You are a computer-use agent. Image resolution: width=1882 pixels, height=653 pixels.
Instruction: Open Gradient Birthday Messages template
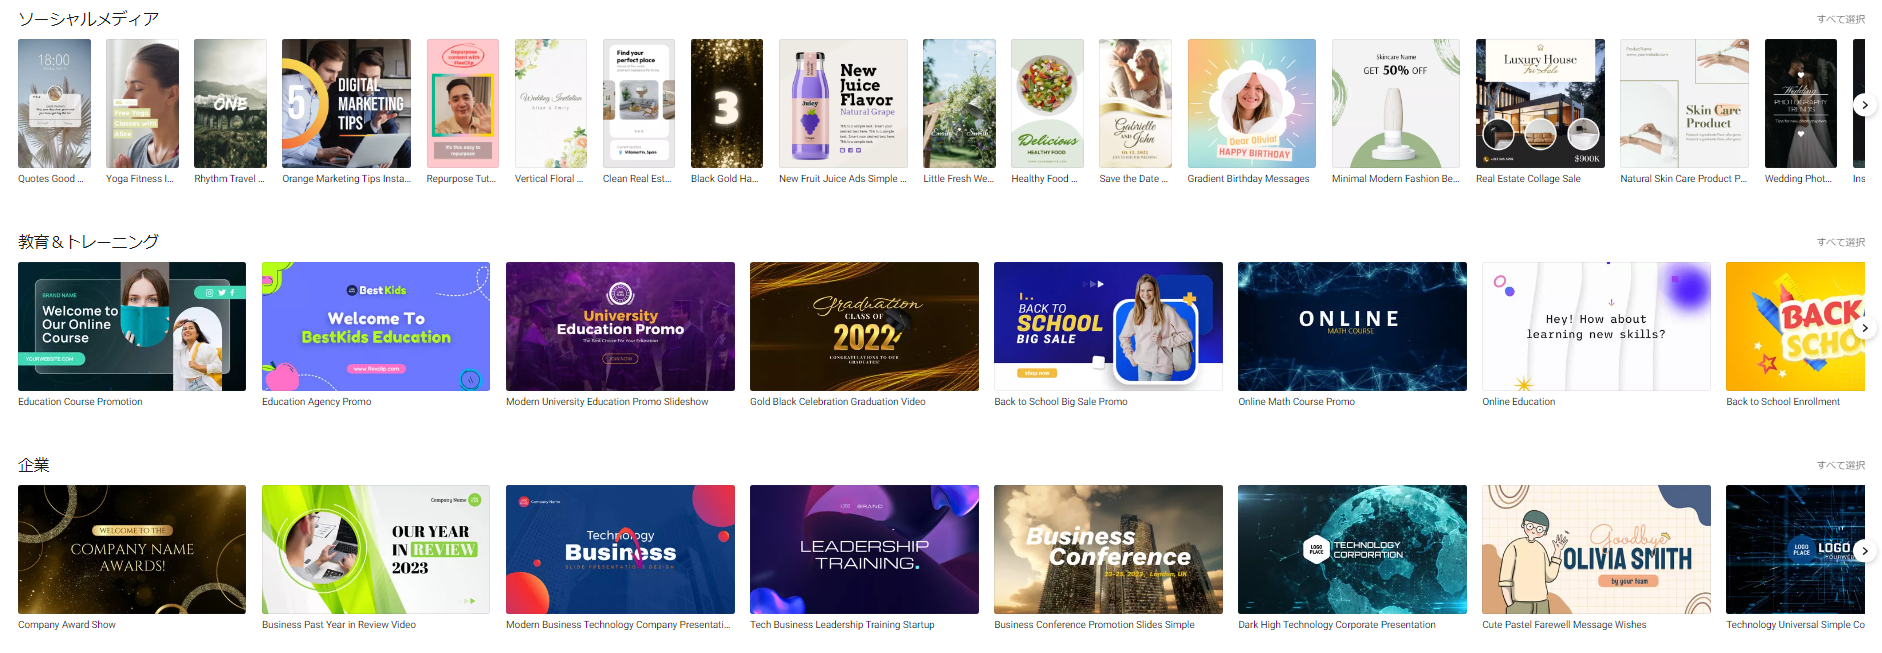(1251, 104)
